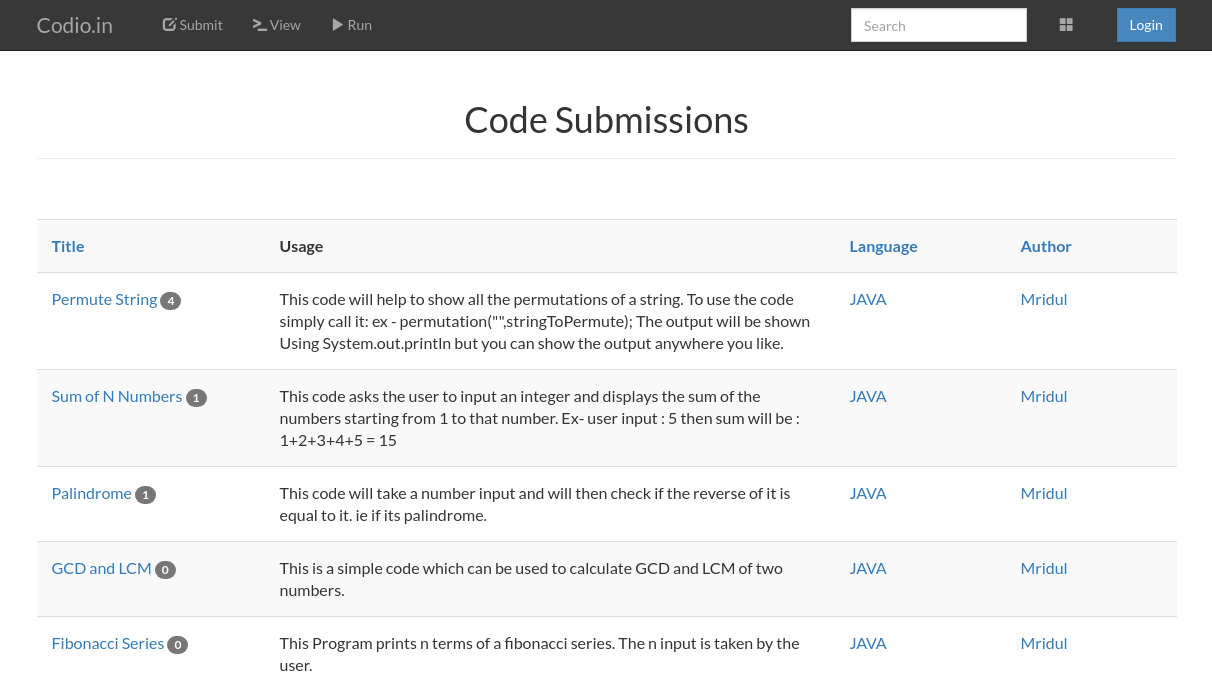Viewport: 1212px width, 677px height.
Task: Open author Mridul in Permute String row
Action: pos(1044,299)
